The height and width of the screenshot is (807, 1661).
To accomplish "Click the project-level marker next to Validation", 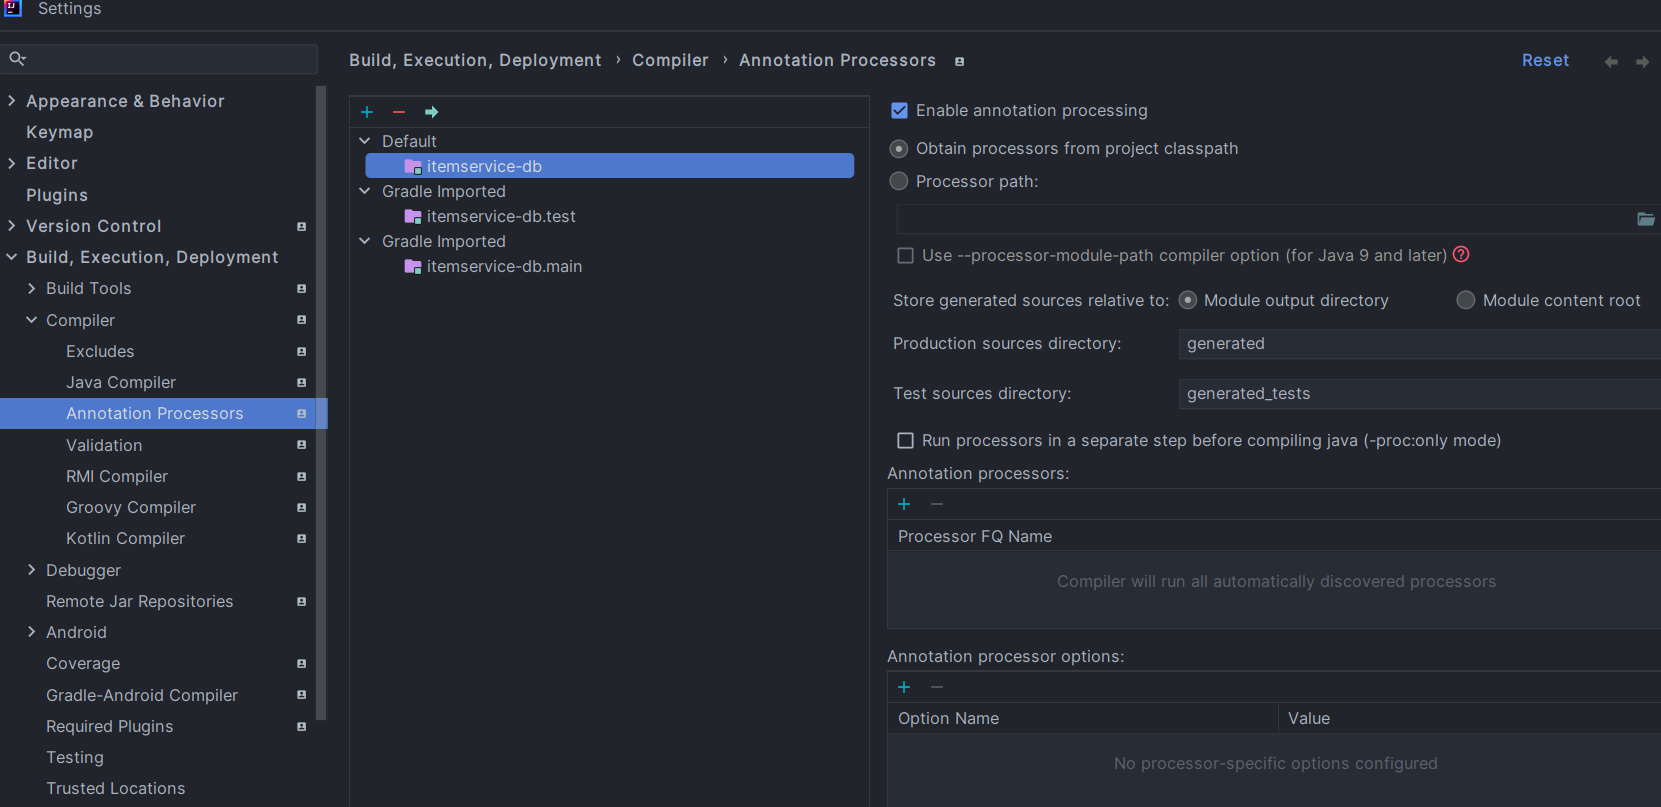I will click(x=301, y=445).
